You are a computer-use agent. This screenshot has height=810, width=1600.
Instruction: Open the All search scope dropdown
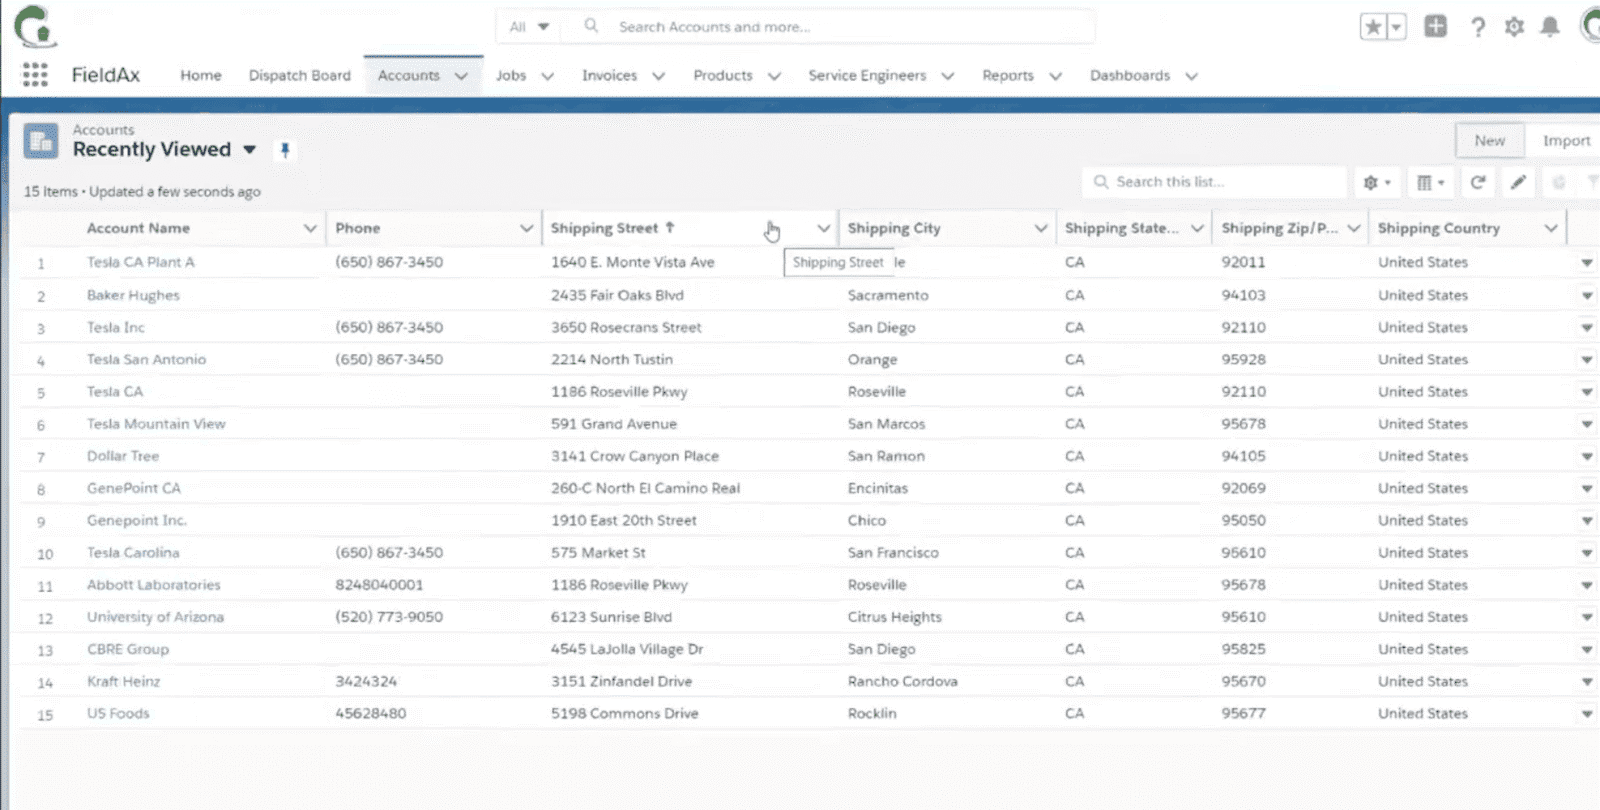[x=529, y=27]
